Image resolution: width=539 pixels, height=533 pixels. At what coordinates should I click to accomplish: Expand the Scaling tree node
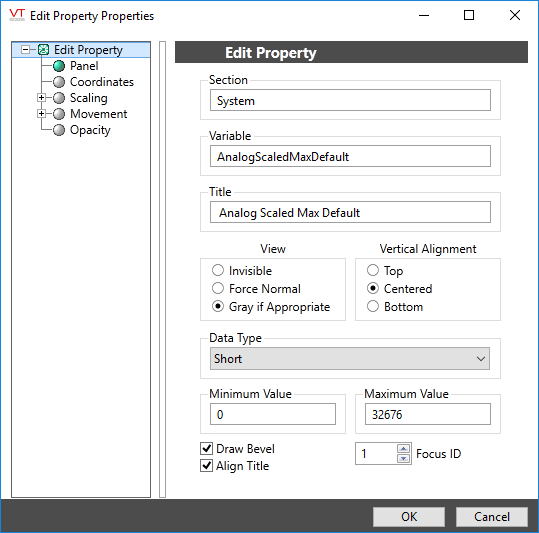41,98
